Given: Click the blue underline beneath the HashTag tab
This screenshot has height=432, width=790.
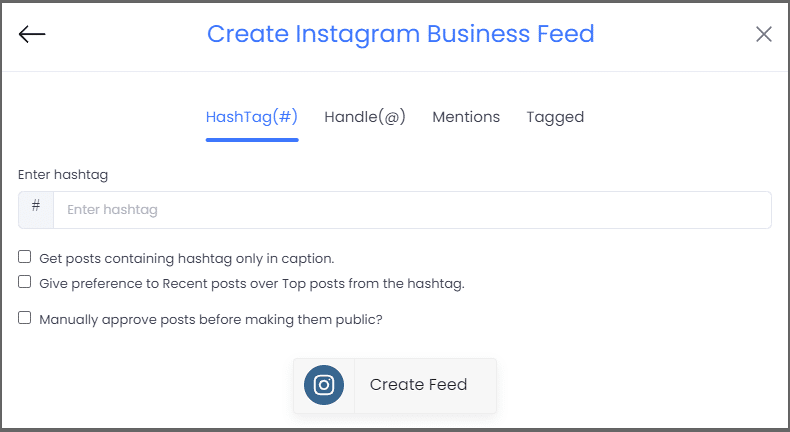Looking at the screenshot, I should tap(252, 140).
